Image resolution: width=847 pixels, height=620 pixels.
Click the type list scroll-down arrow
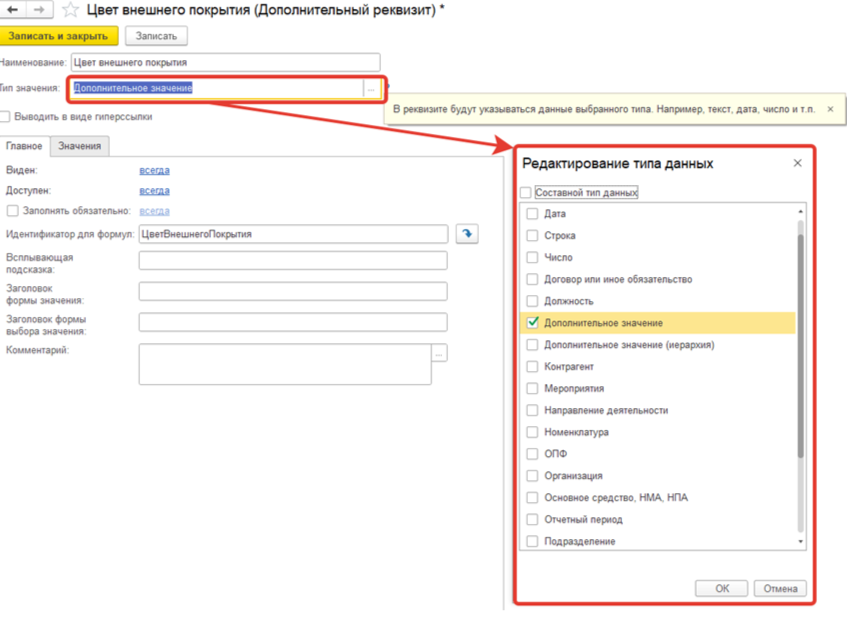point(801,542)
